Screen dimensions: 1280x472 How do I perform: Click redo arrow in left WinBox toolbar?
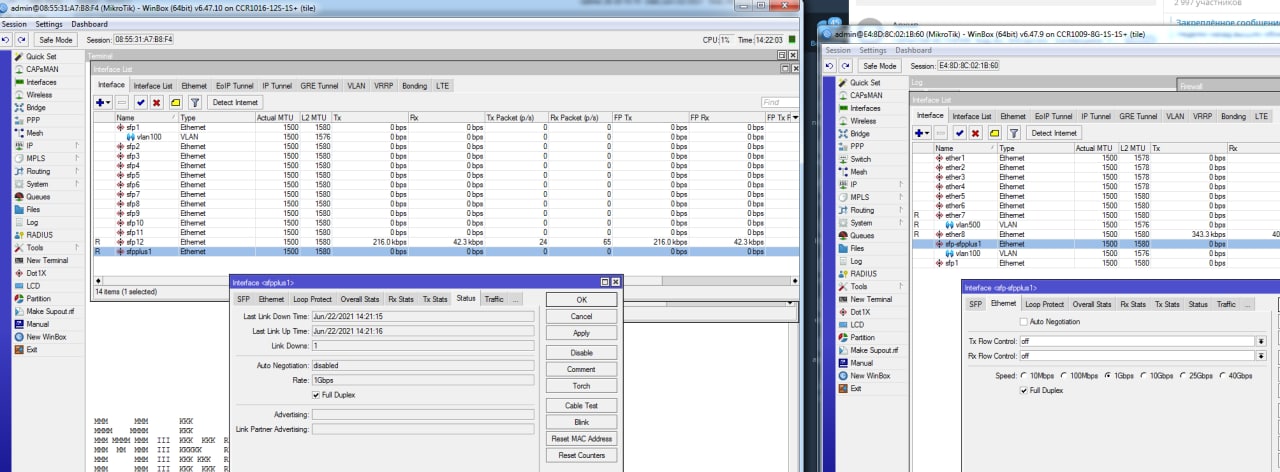pos(21,40)
